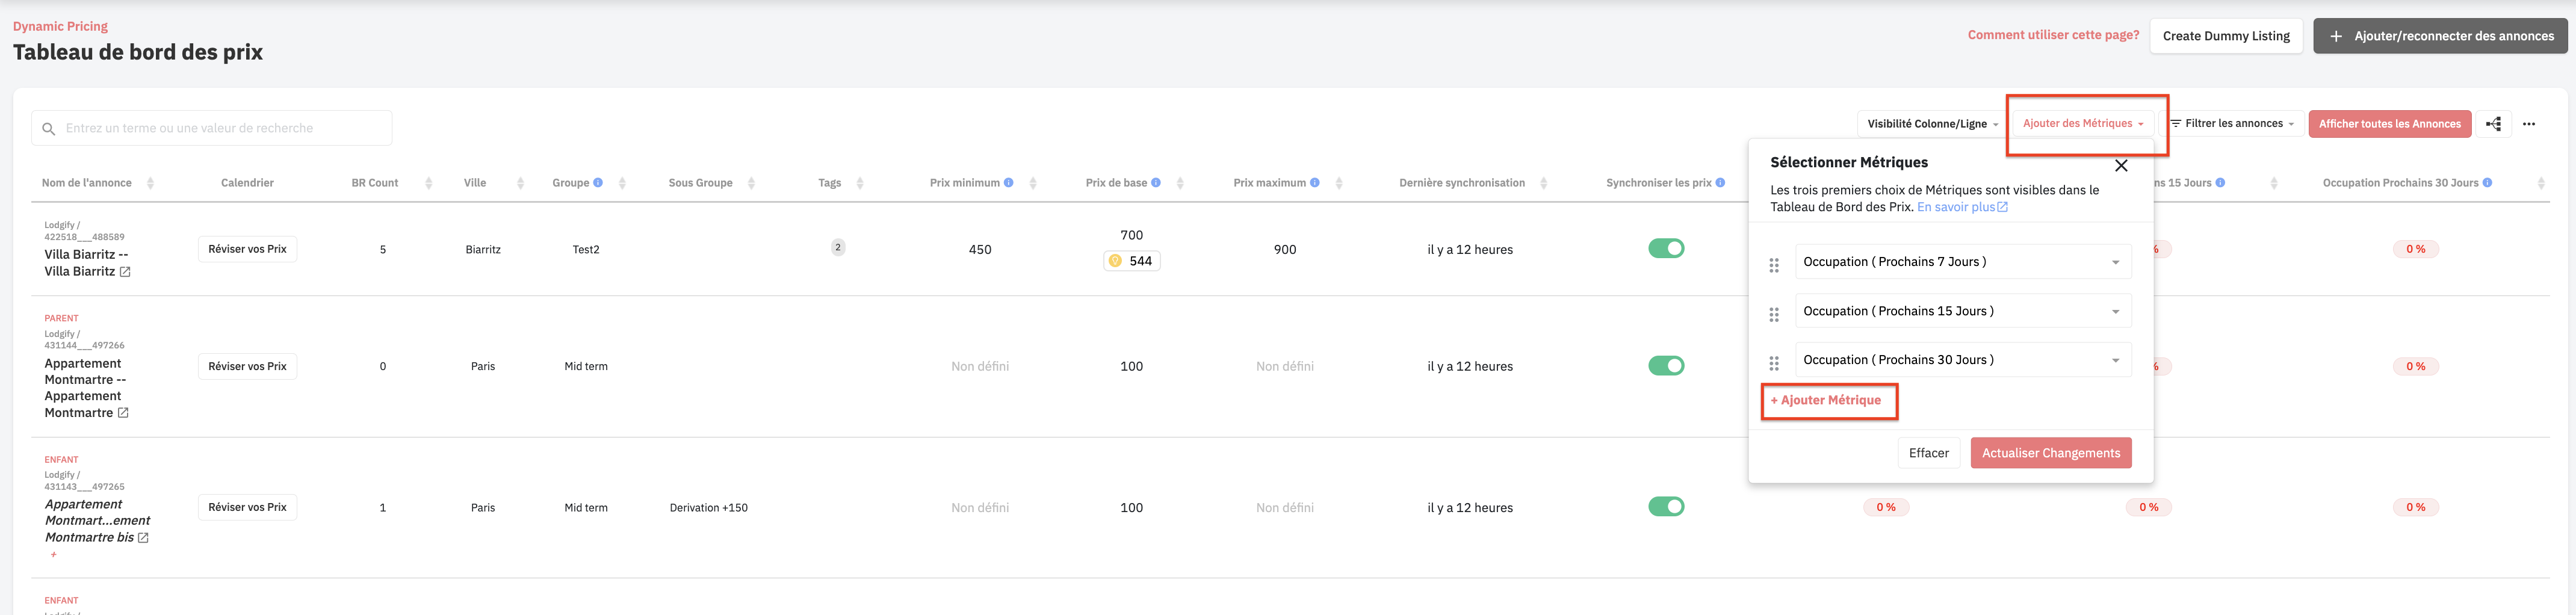The width and height of the screenshot is (2576, 615).
Task: Open Occupation Prochains 7 Jours dropdown
Action: click(1963, 262)
